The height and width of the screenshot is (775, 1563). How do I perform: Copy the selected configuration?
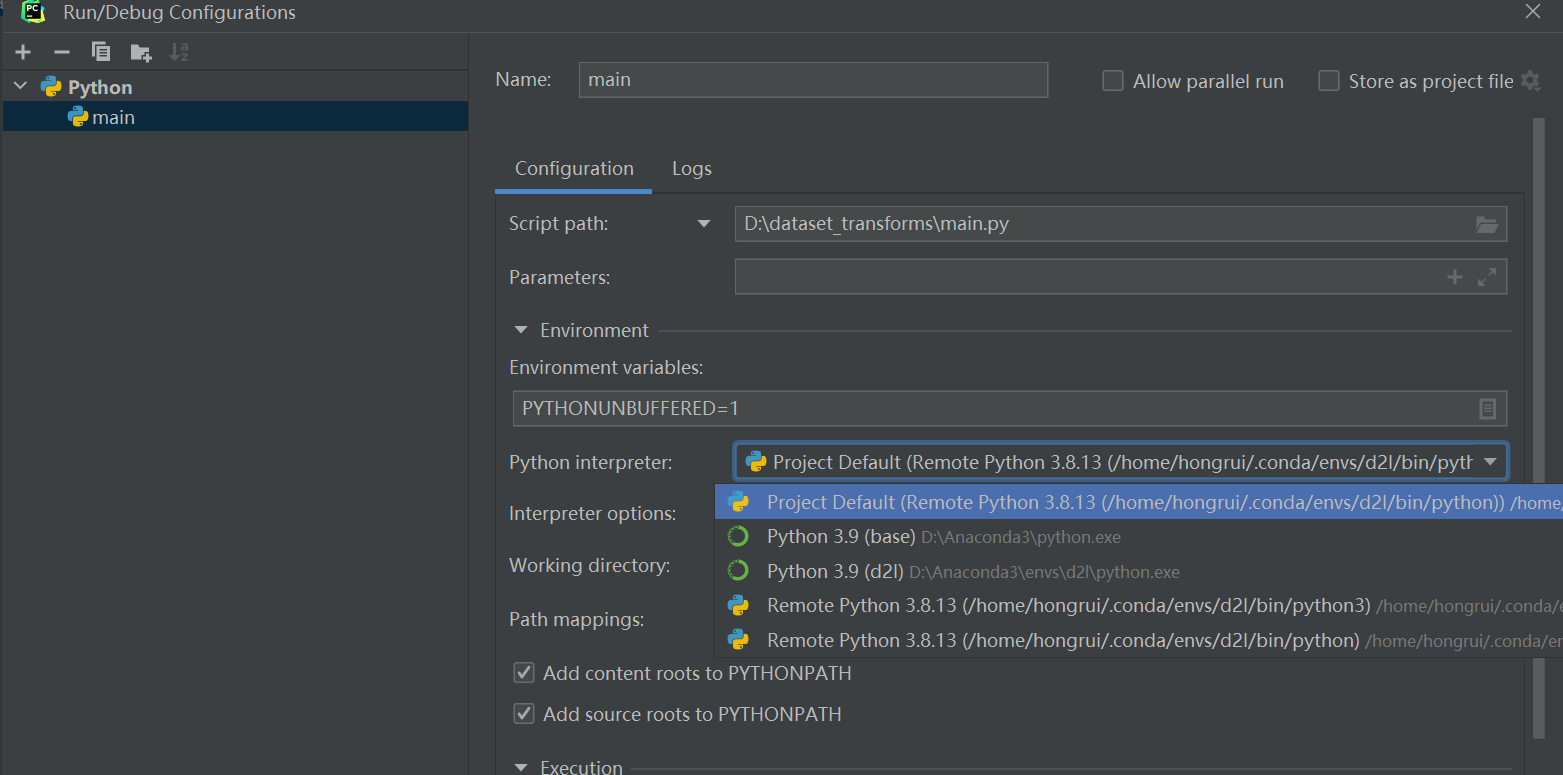pyautogui.click(x=101, y=52)
